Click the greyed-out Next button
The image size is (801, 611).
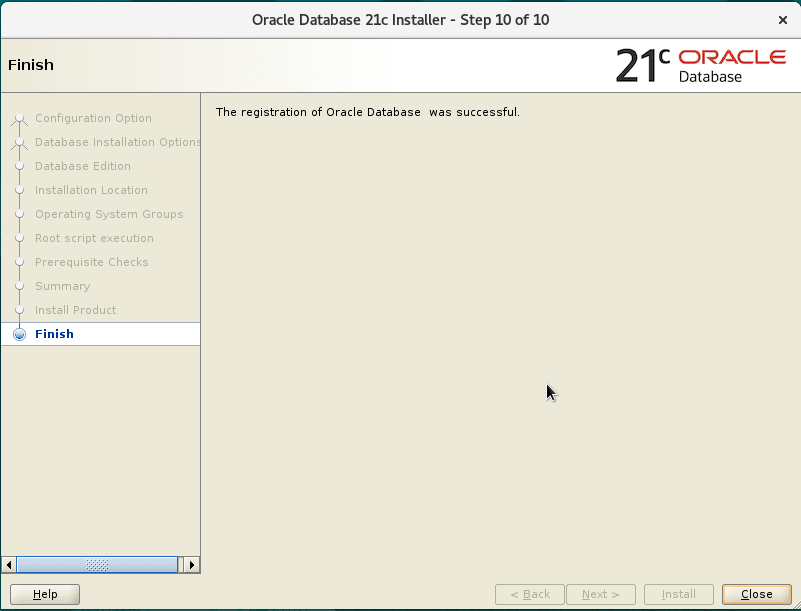point(601,594)
